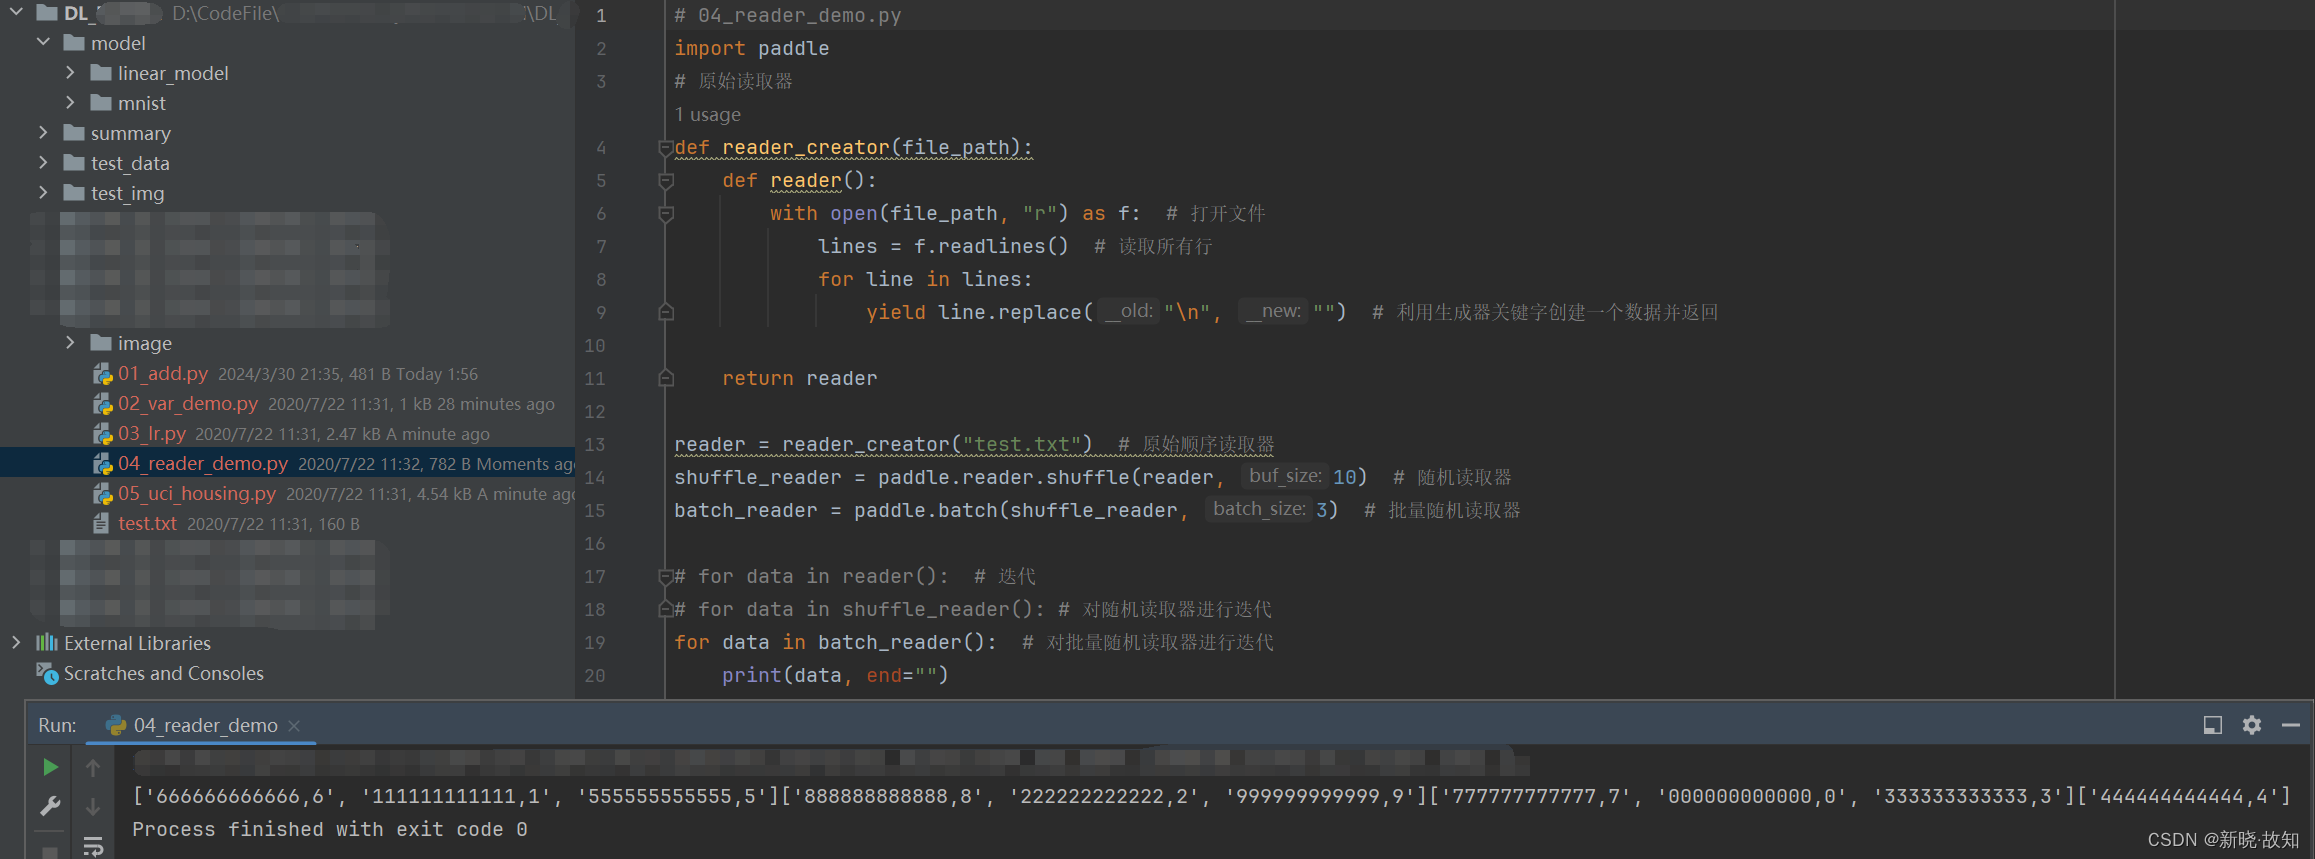Image resolution: width=2315 pixels, height=859 pixels.
Task: Open 05_uci_housing.py file
Action: (197, 493)
